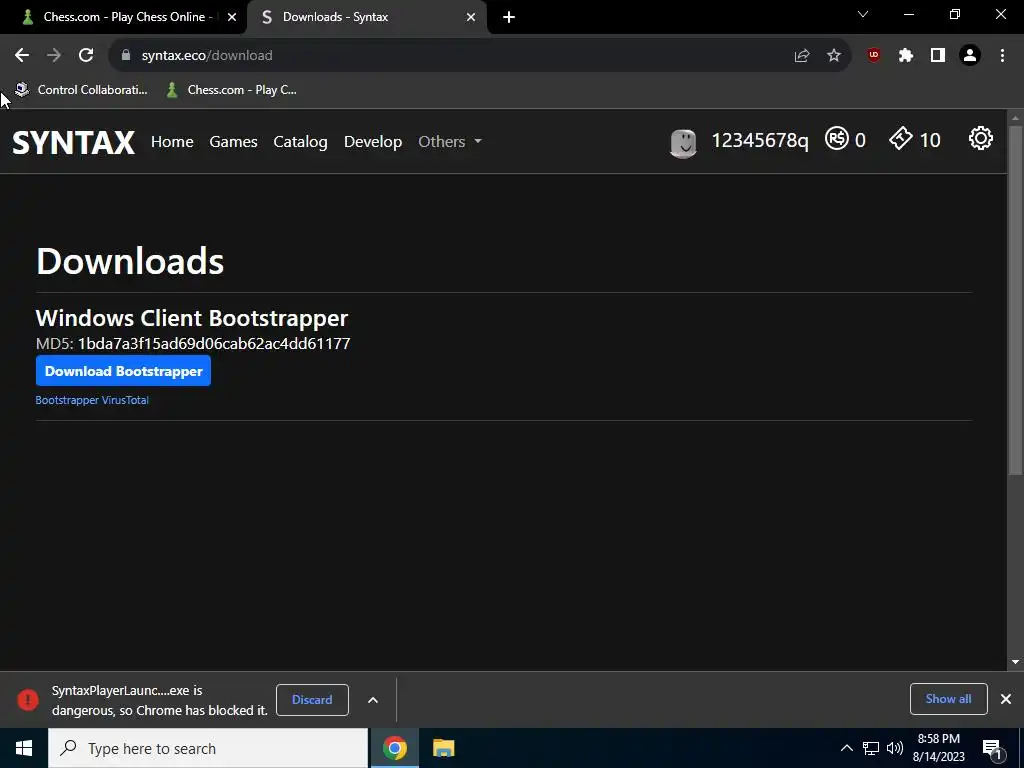Open Catalog in Syntax navbar
The image size is (1024, 768).
point(300,142)
